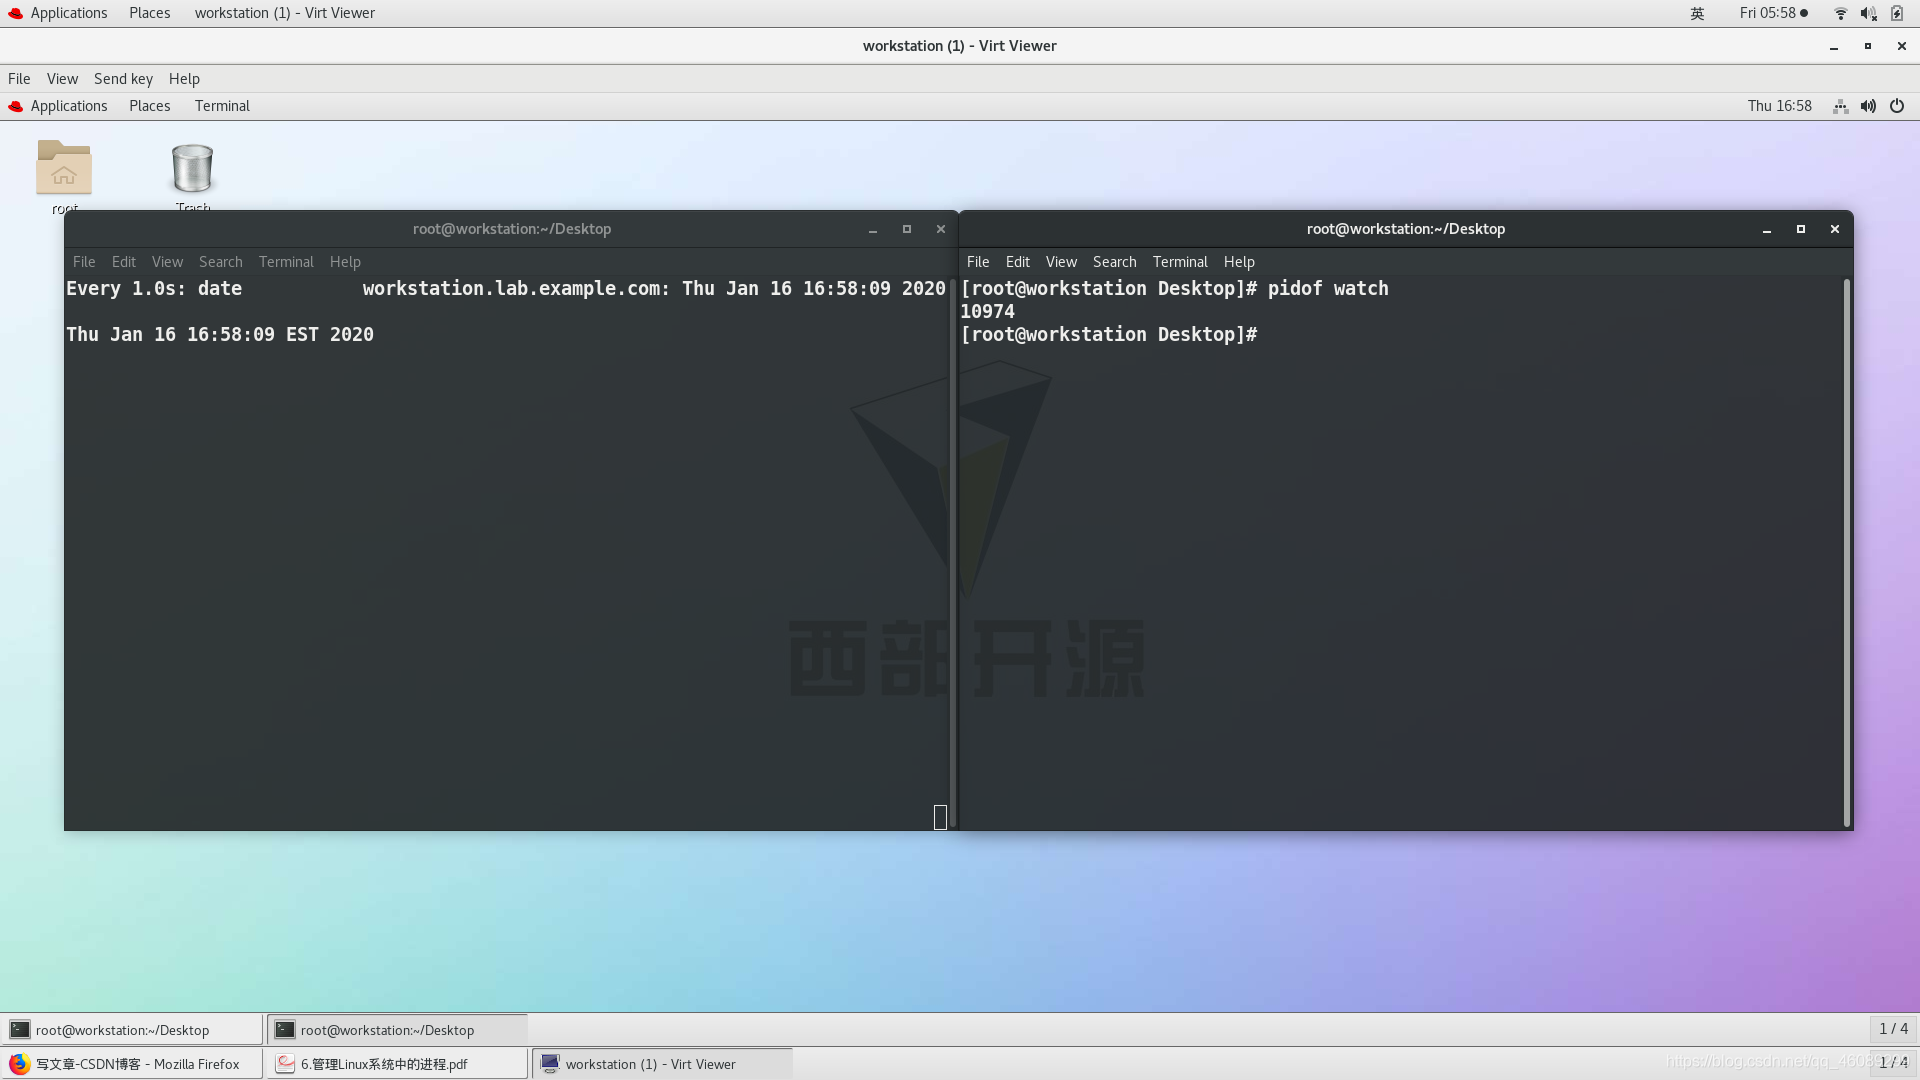Click the root folder icon on desktop
Viewport: 1920px width, 1080px height.
tap(65, 169)
